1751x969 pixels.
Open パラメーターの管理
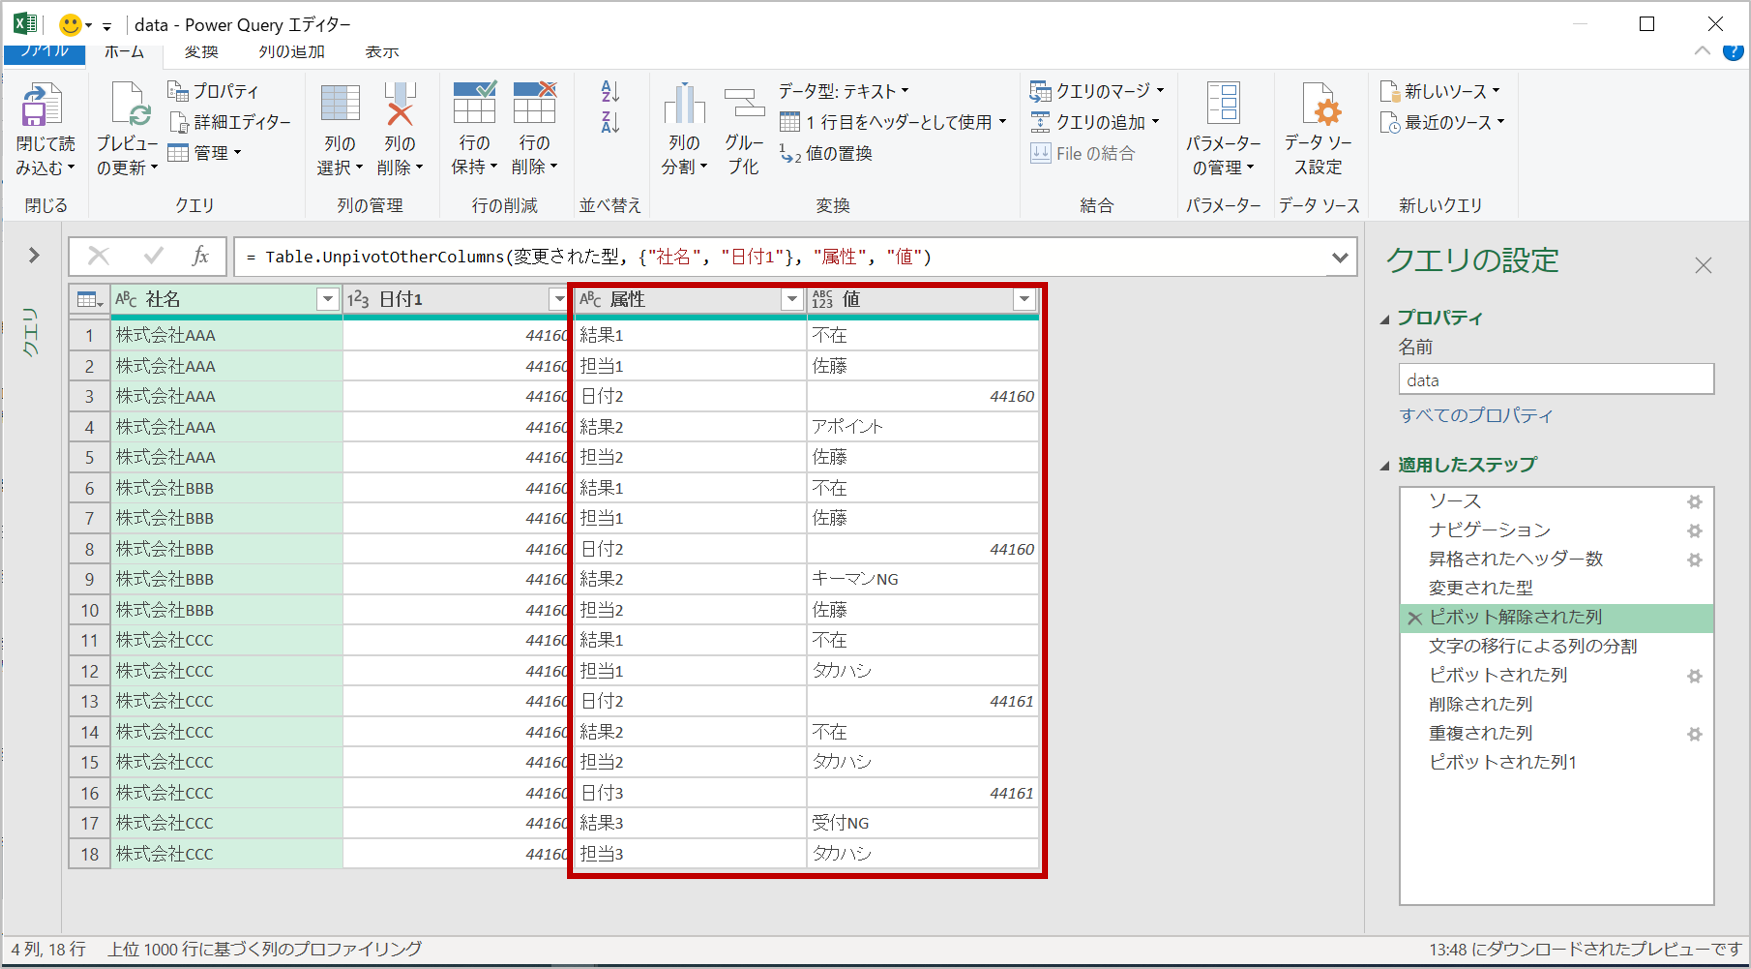tap(1224, 125)
